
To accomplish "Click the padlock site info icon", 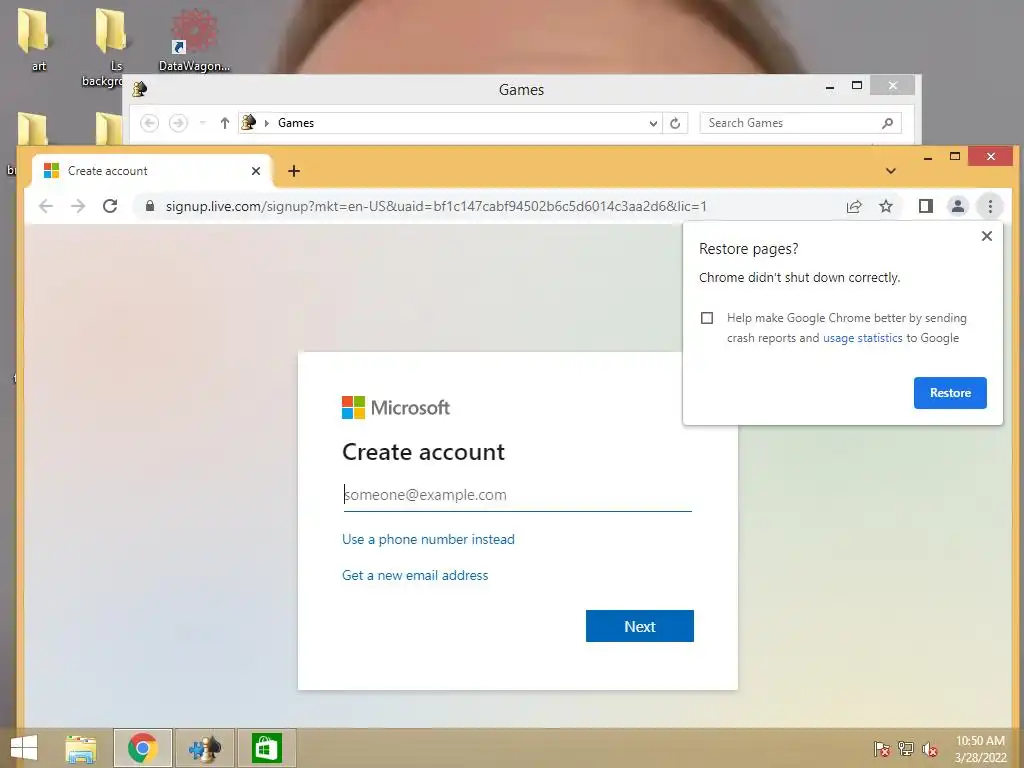I will point(150,206).
